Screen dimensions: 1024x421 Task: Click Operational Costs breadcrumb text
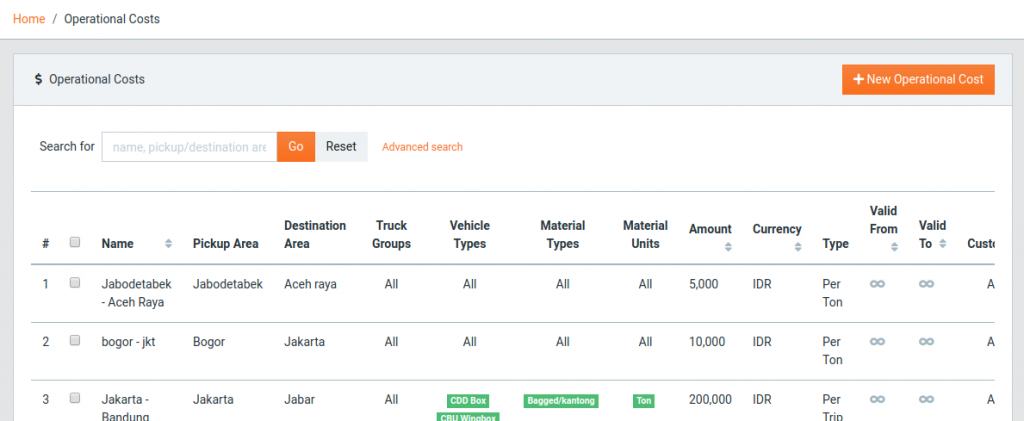[112, 19]
